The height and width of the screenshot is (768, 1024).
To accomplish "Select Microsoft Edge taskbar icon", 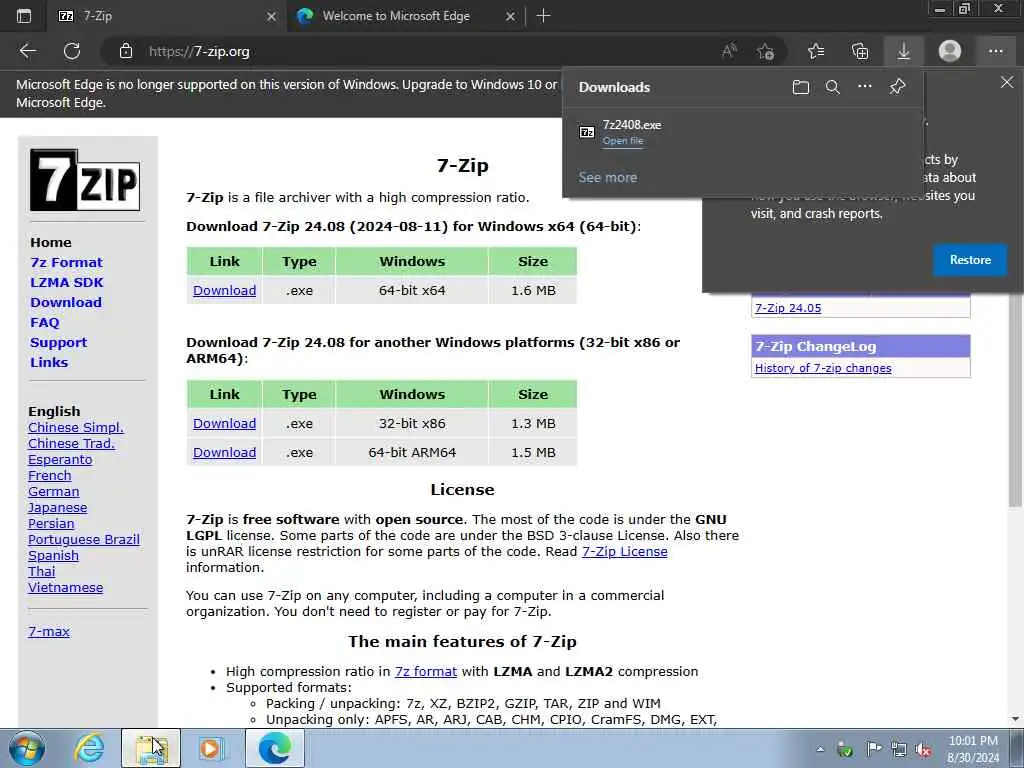I will [275, 748].
